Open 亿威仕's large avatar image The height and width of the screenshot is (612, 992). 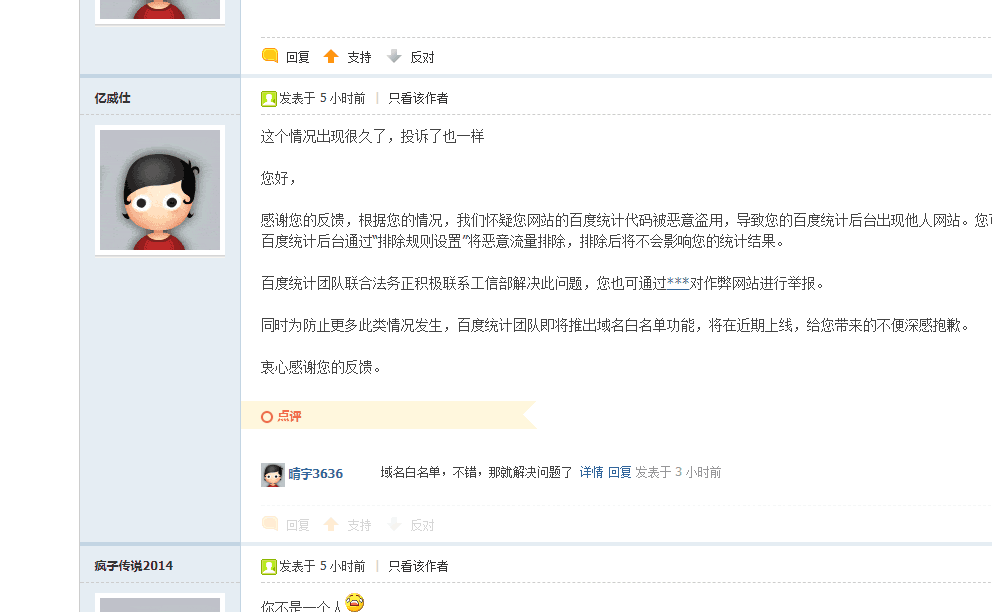[x=160, y=190]
